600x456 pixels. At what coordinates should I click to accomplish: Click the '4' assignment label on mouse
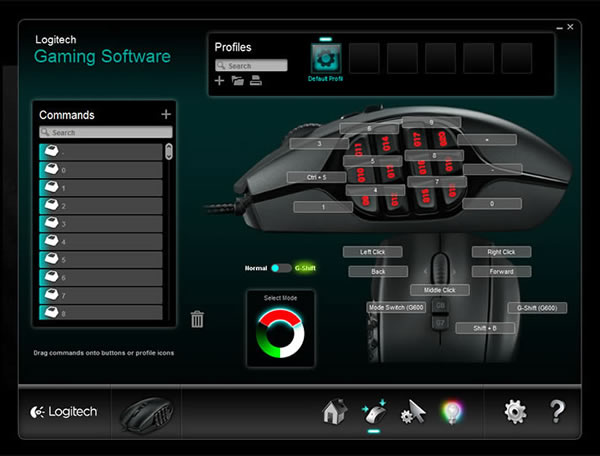pos(375,190)
